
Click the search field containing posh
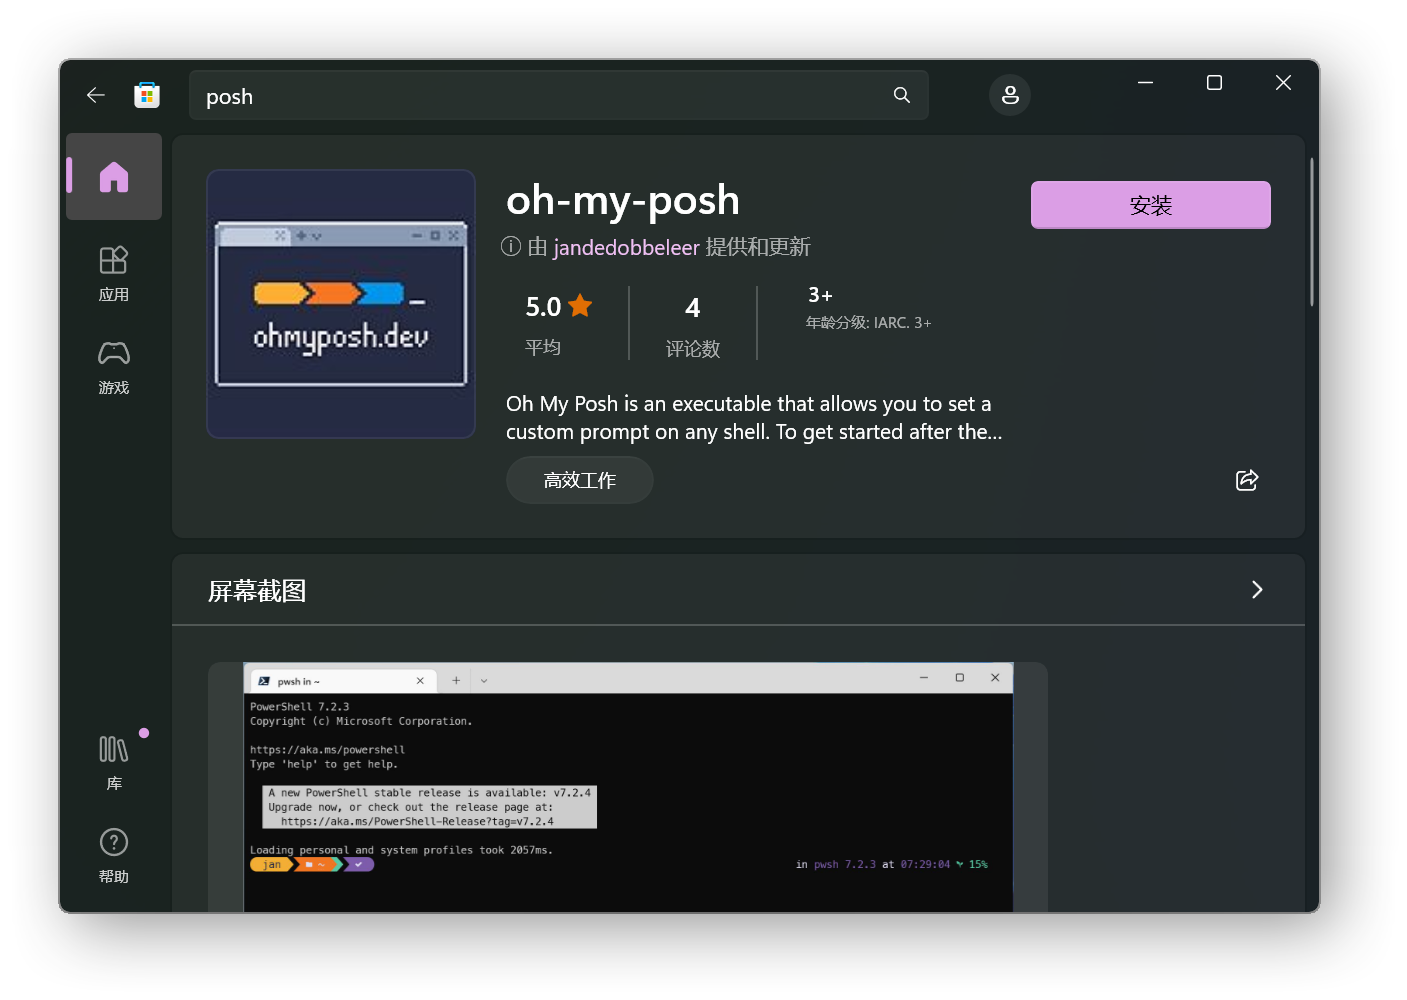click(558, 96)
